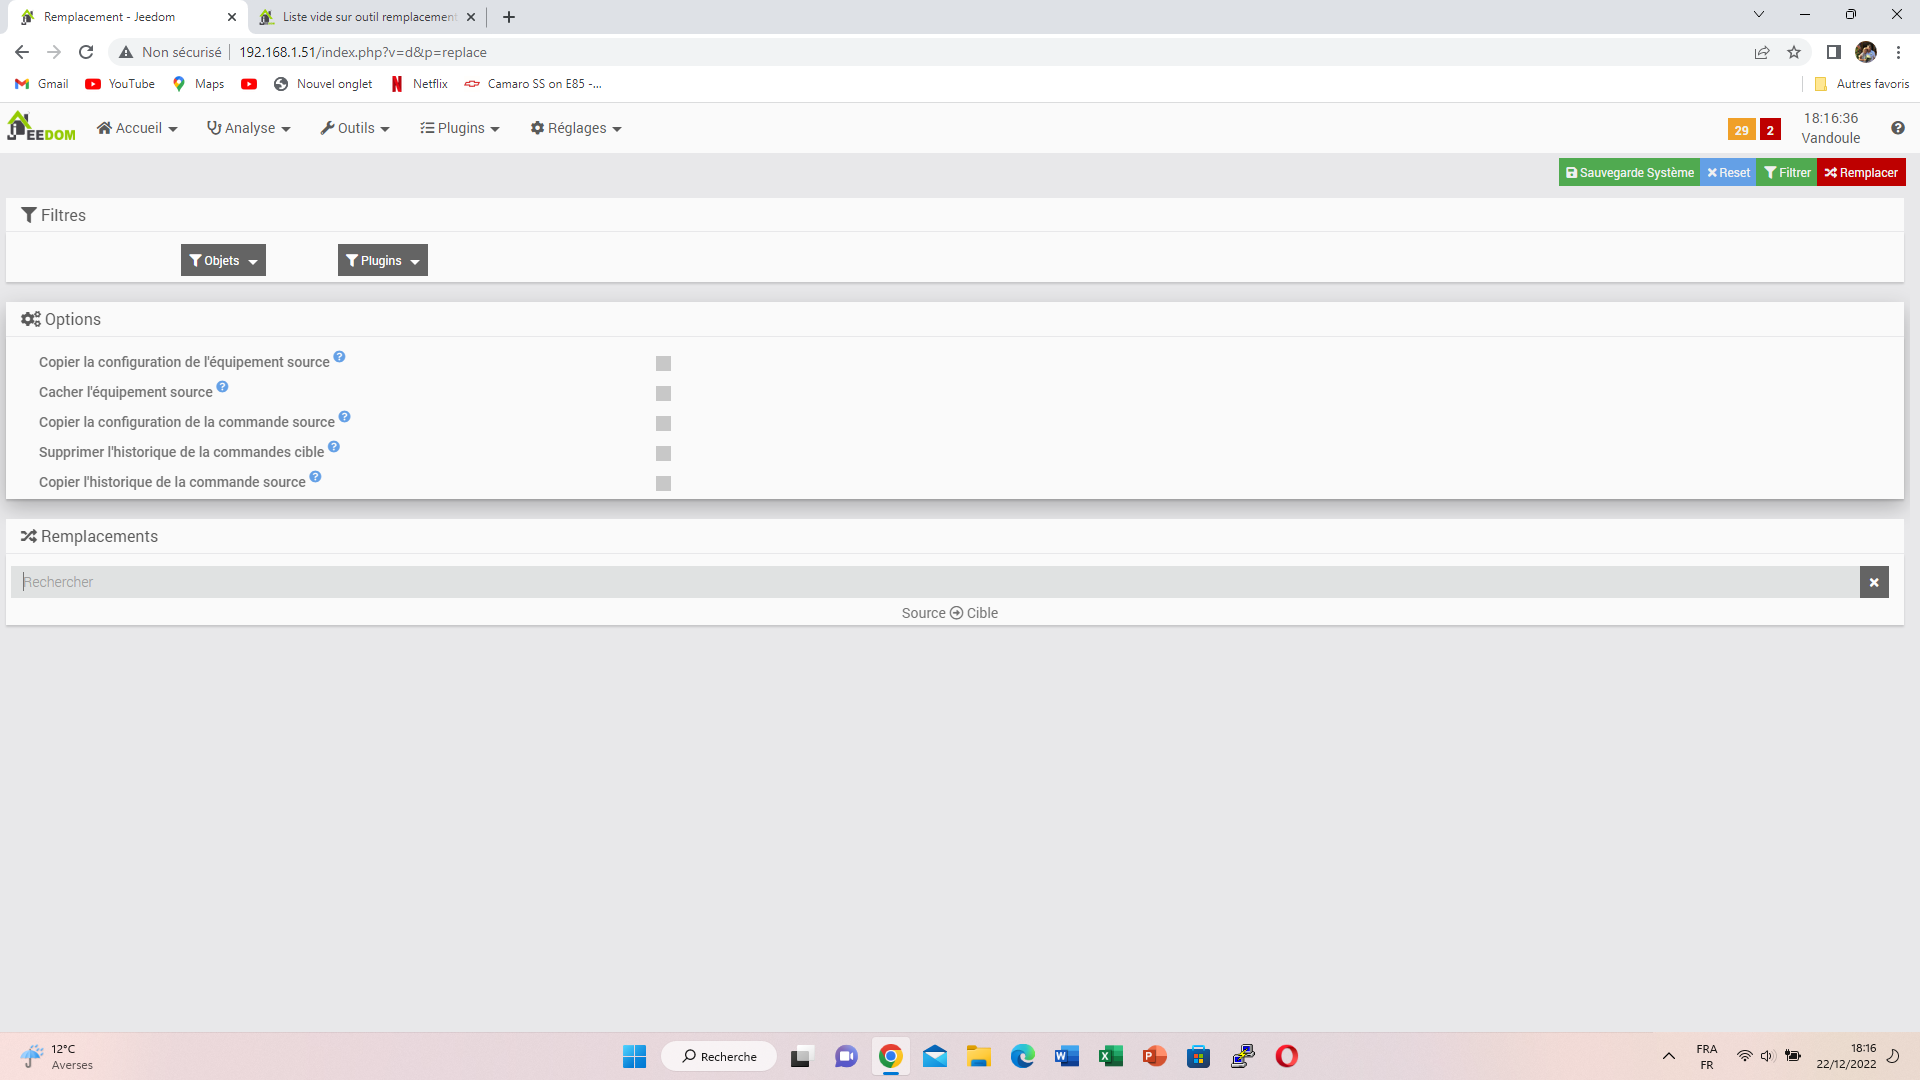Expand the Outils menu
The width and height of the screenshot is (1920, 1080).
[355, 128]
